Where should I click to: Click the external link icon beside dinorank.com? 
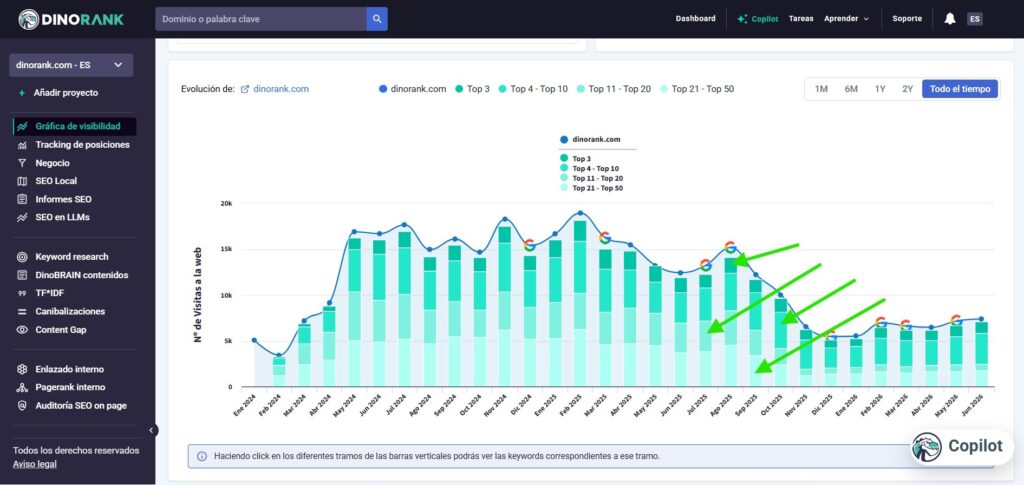[x=245, y=89]
